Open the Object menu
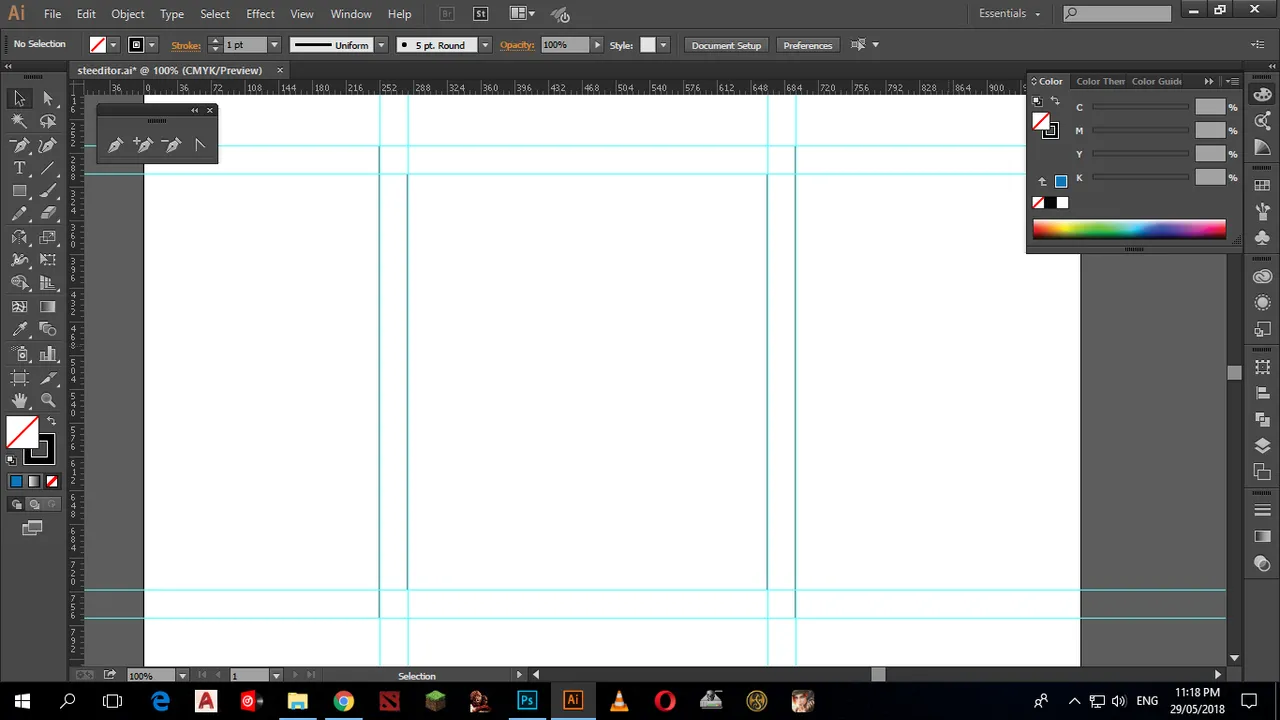 tap(128, 14)
